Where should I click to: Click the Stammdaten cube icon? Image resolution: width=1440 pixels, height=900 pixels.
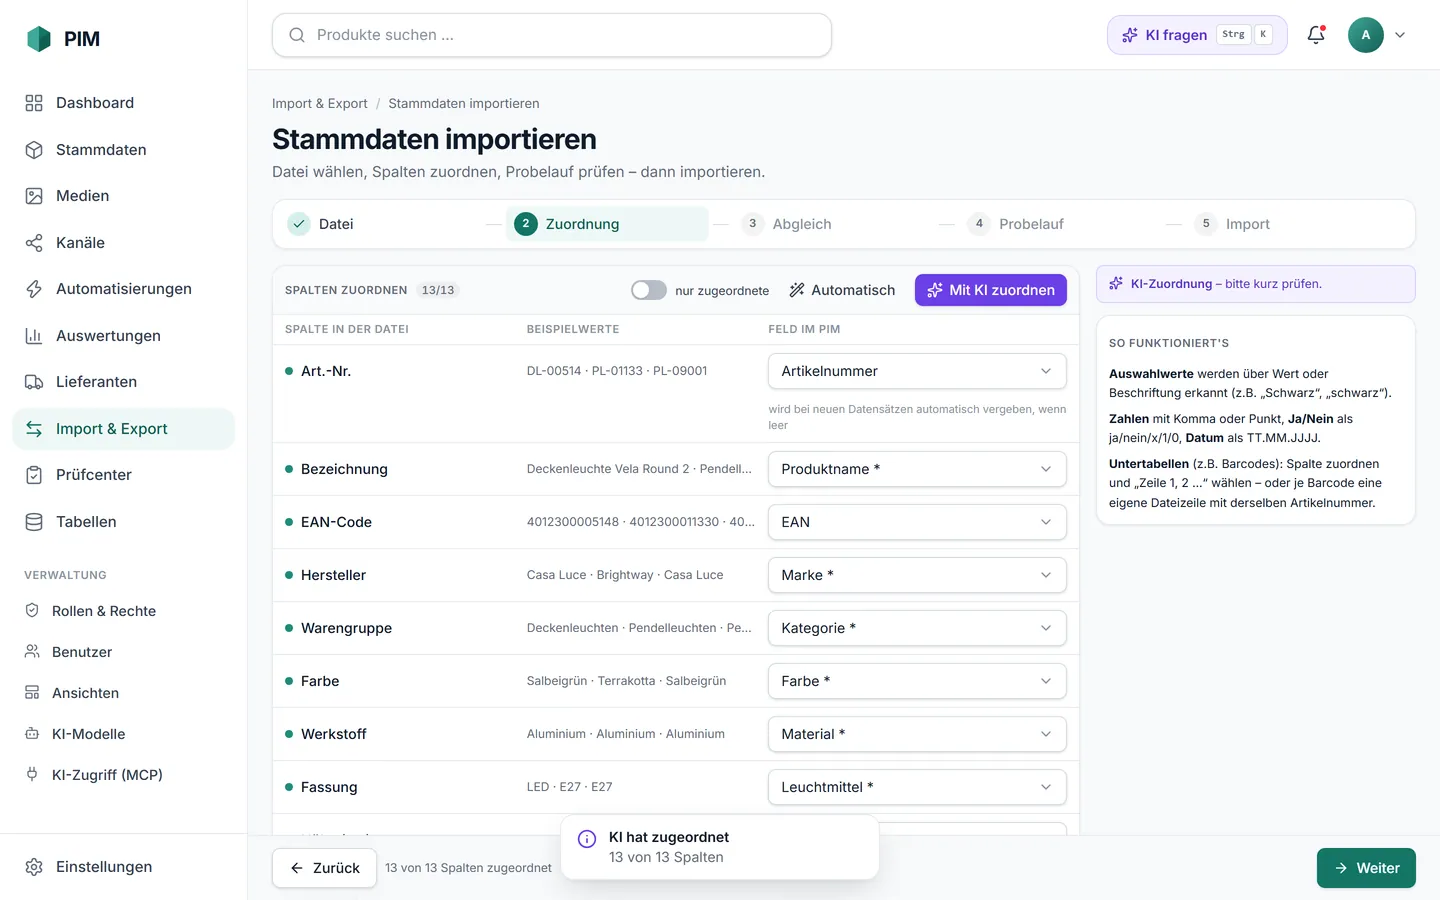pos(34,150)
